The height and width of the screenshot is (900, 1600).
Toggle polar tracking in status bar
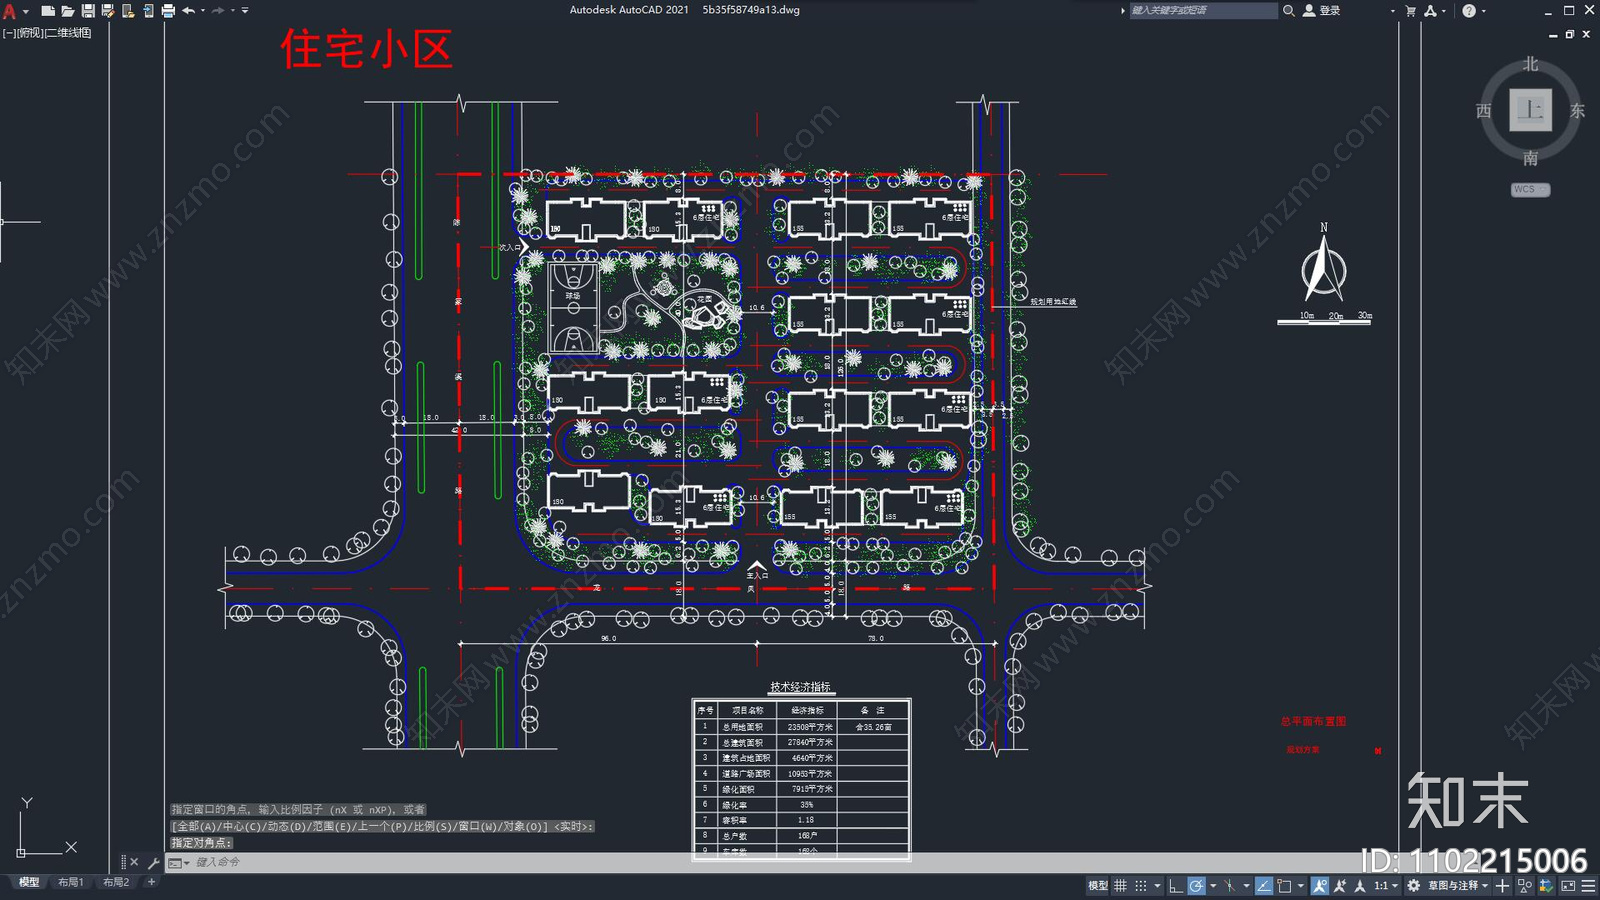(1197, 887)
